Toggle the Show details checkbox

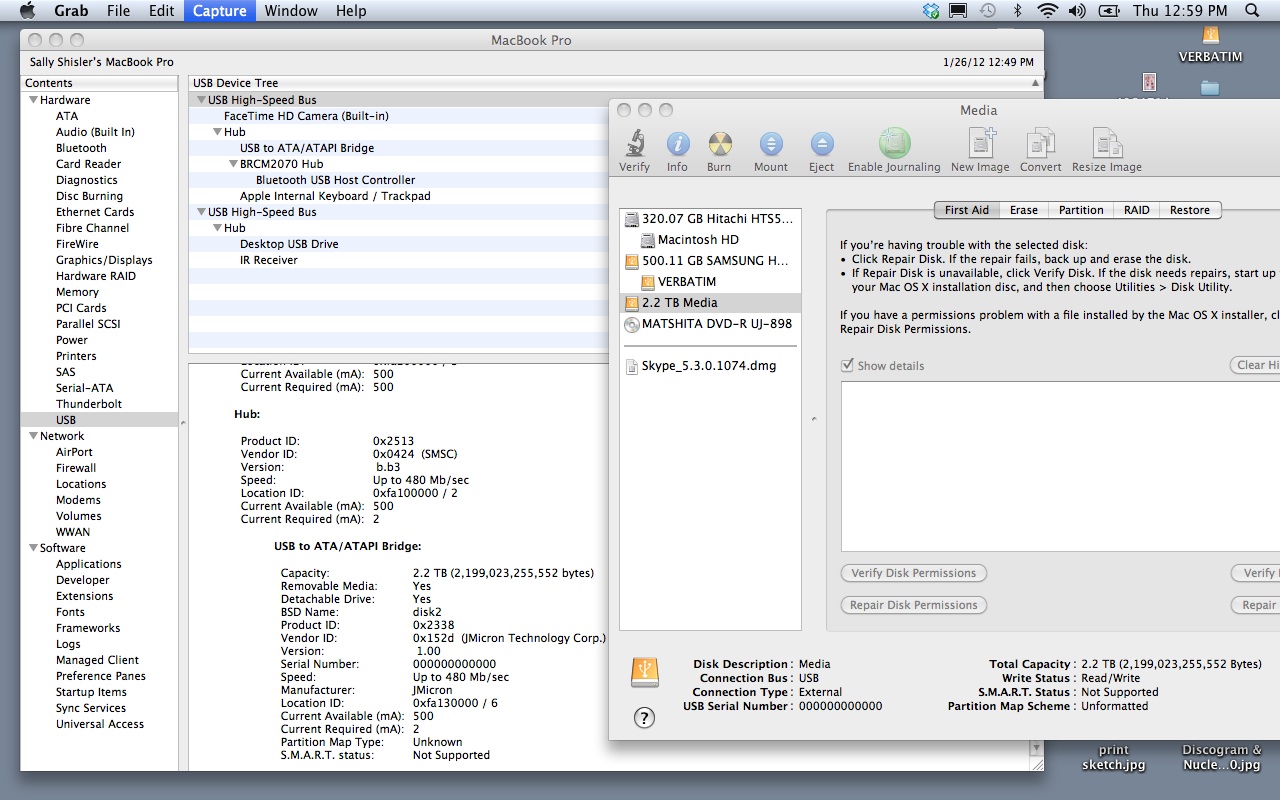click(848, 366)
